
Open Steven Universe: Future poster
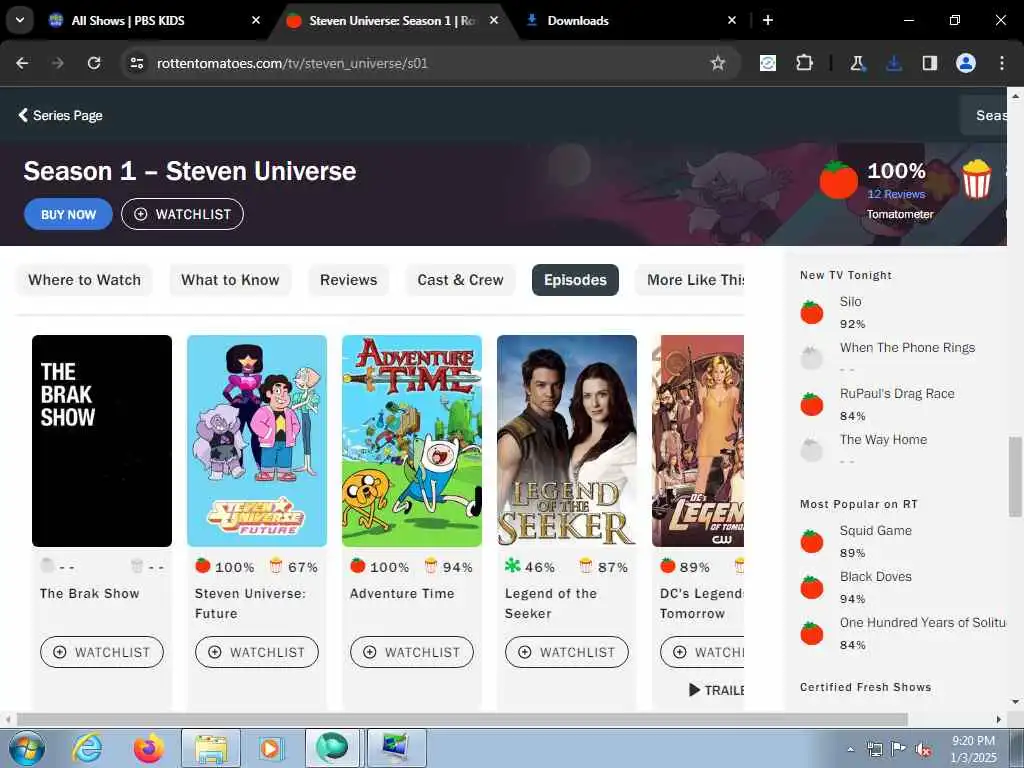point(257,441)
